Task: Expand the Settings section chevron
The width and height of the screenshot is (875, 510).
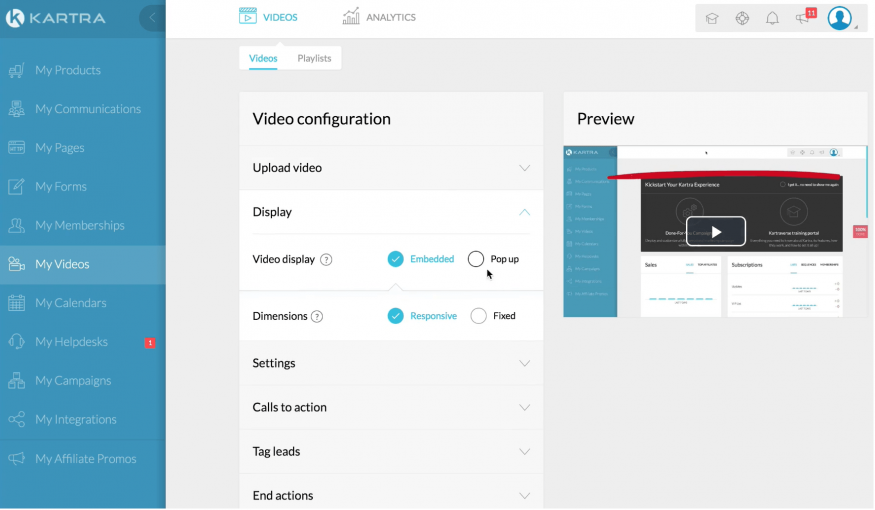Action: pos(524,363)
